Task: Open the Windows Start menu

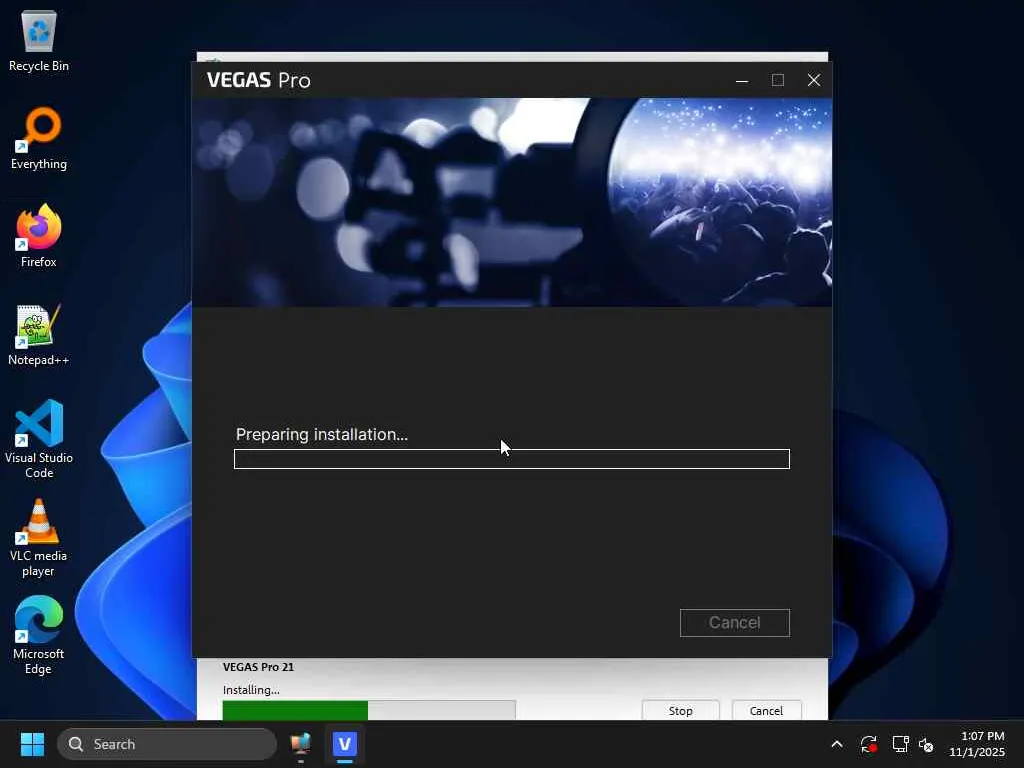Action: coord(32,744)
